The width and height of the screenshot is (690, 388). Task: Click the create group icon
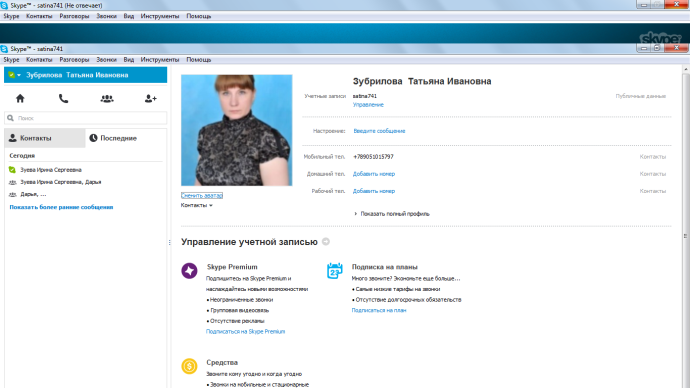point(107,99)
